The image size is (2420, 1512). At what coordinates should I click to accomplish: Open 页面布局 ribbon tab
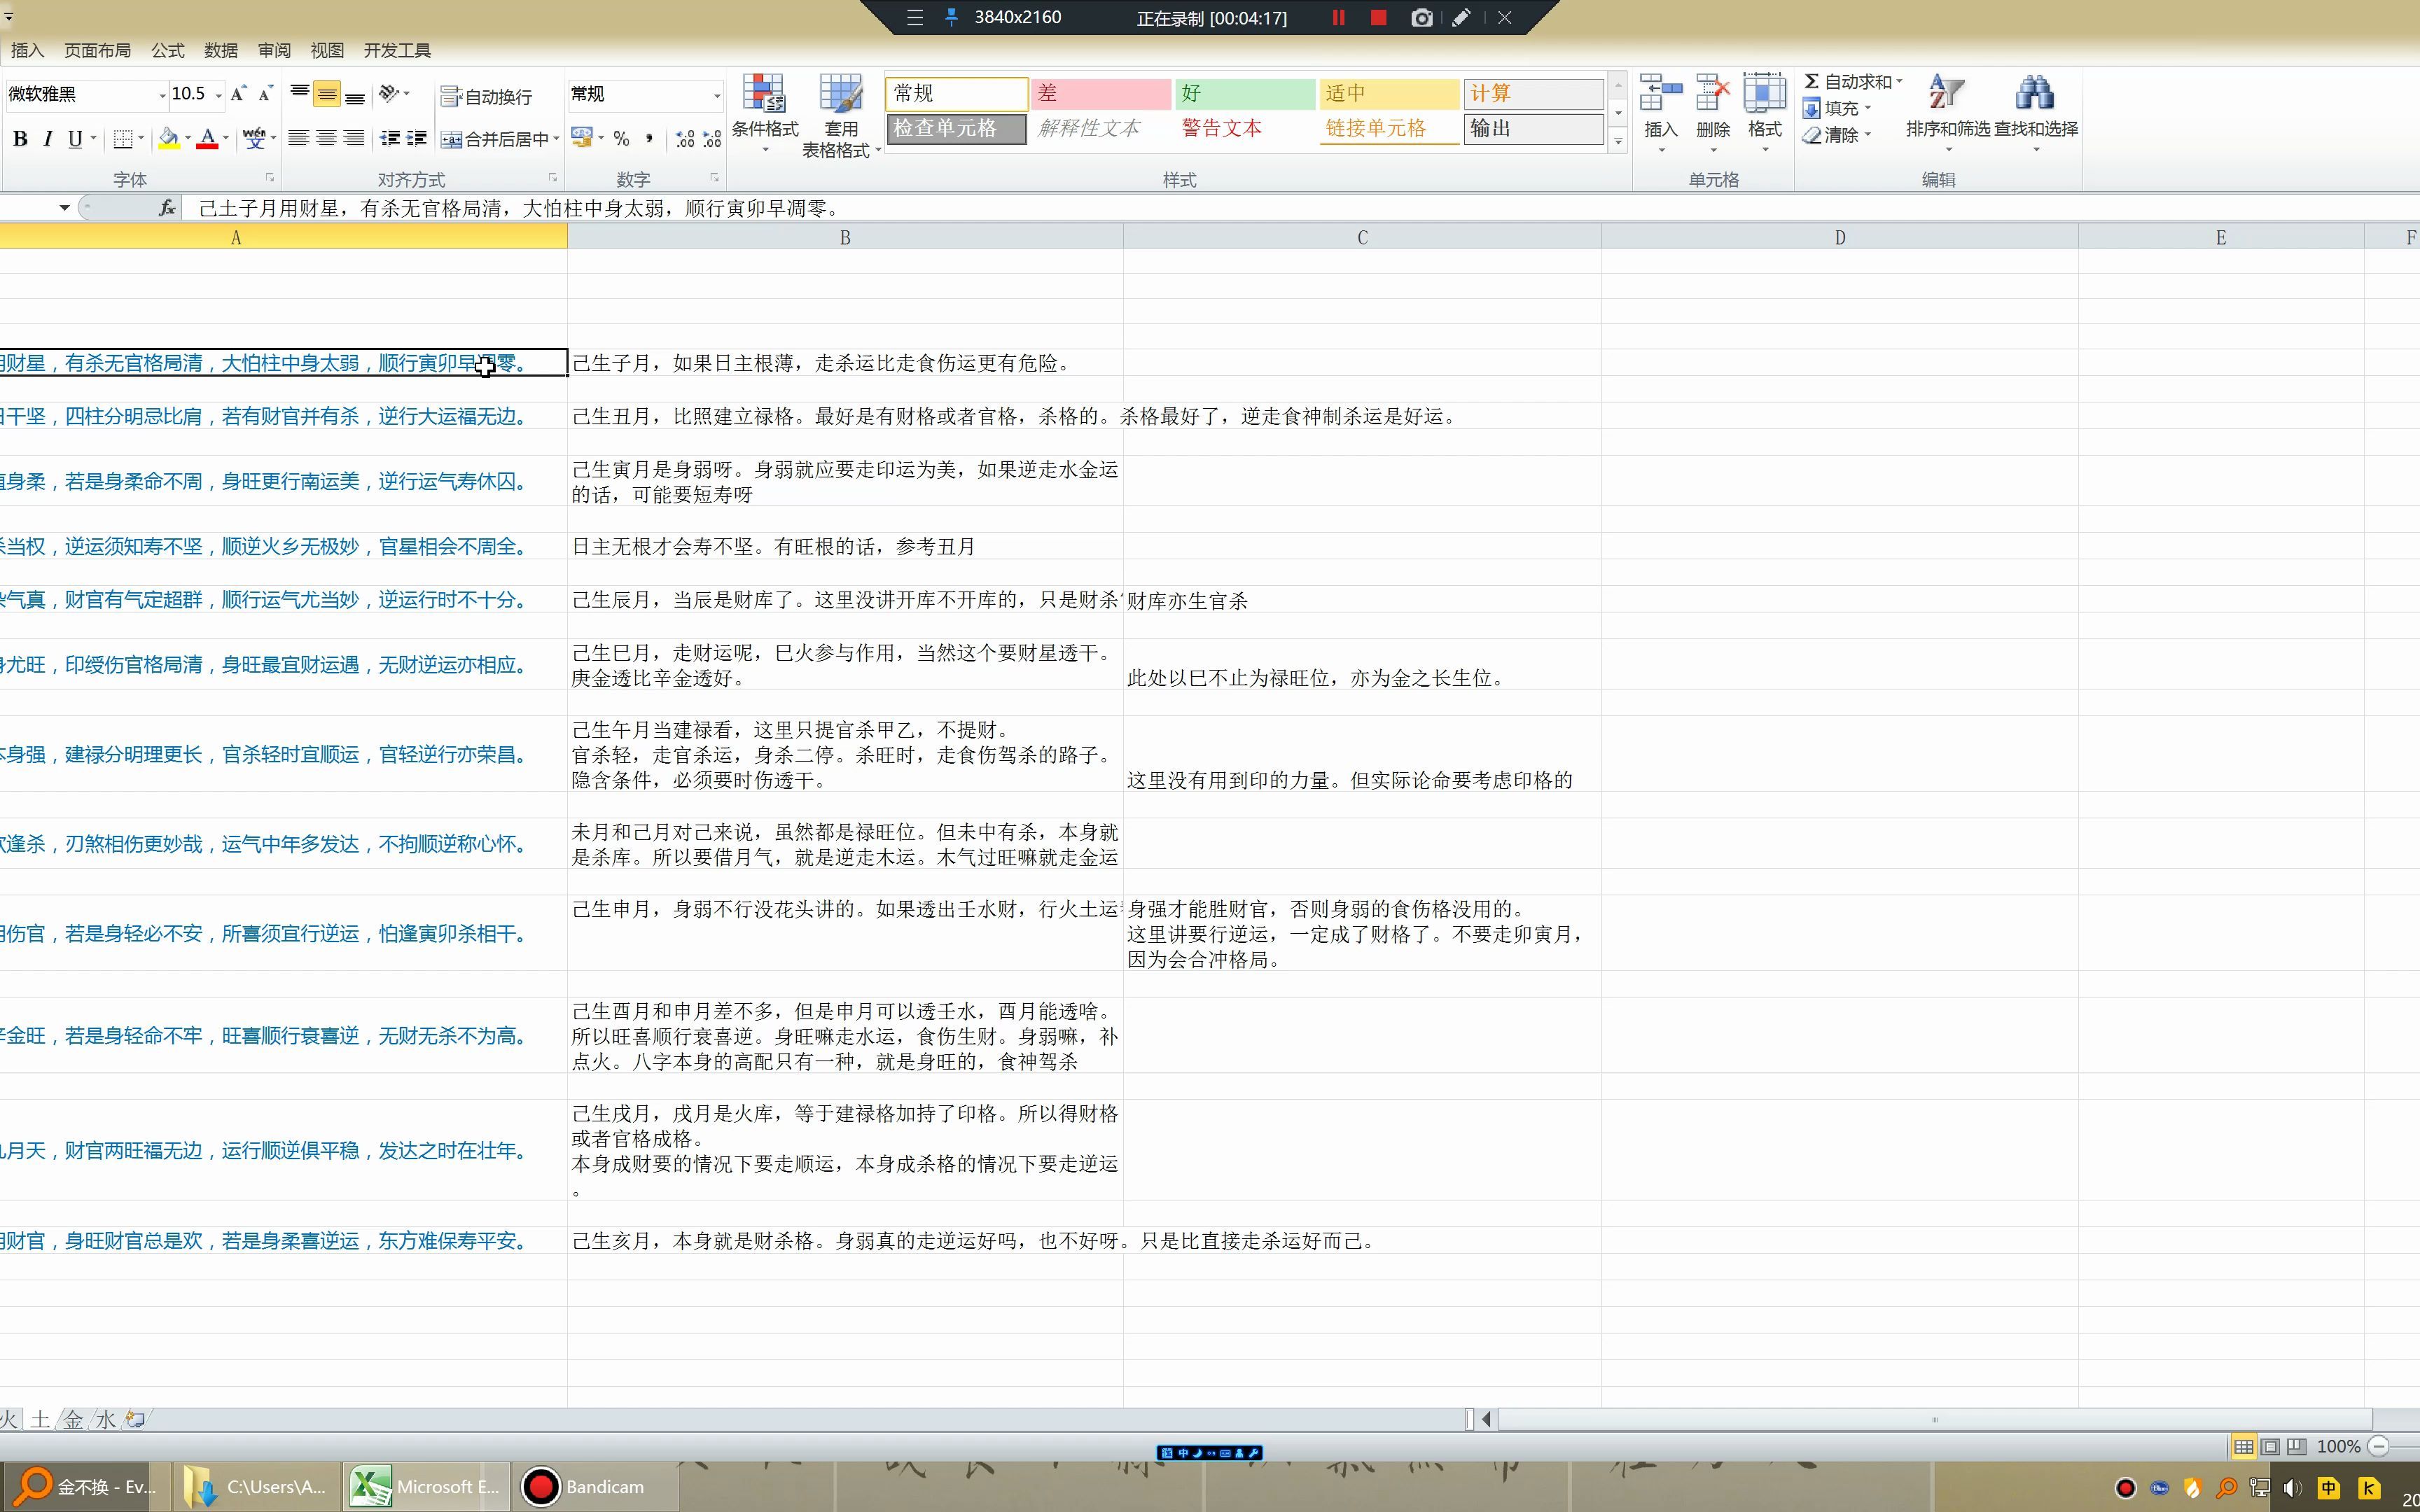pyautogui.click(x=97, y=50)
